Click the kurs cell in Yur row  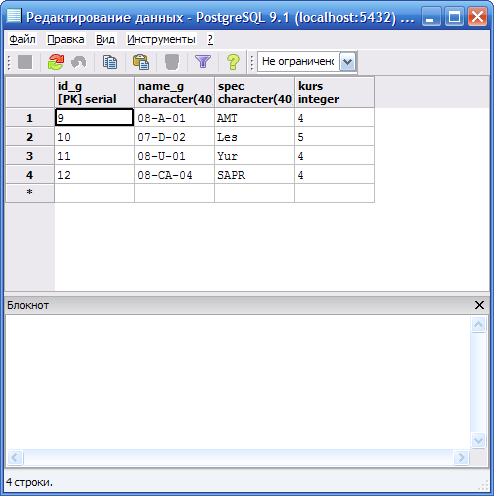pyautogui.click(x=335, y=155)
